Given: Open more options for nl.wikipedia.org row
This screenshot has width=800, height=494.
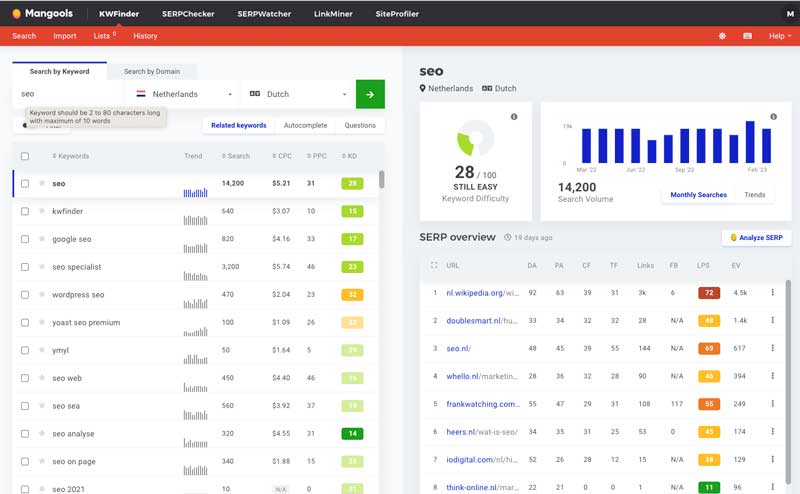Looking at the screenshot, I should pos(772,292).
